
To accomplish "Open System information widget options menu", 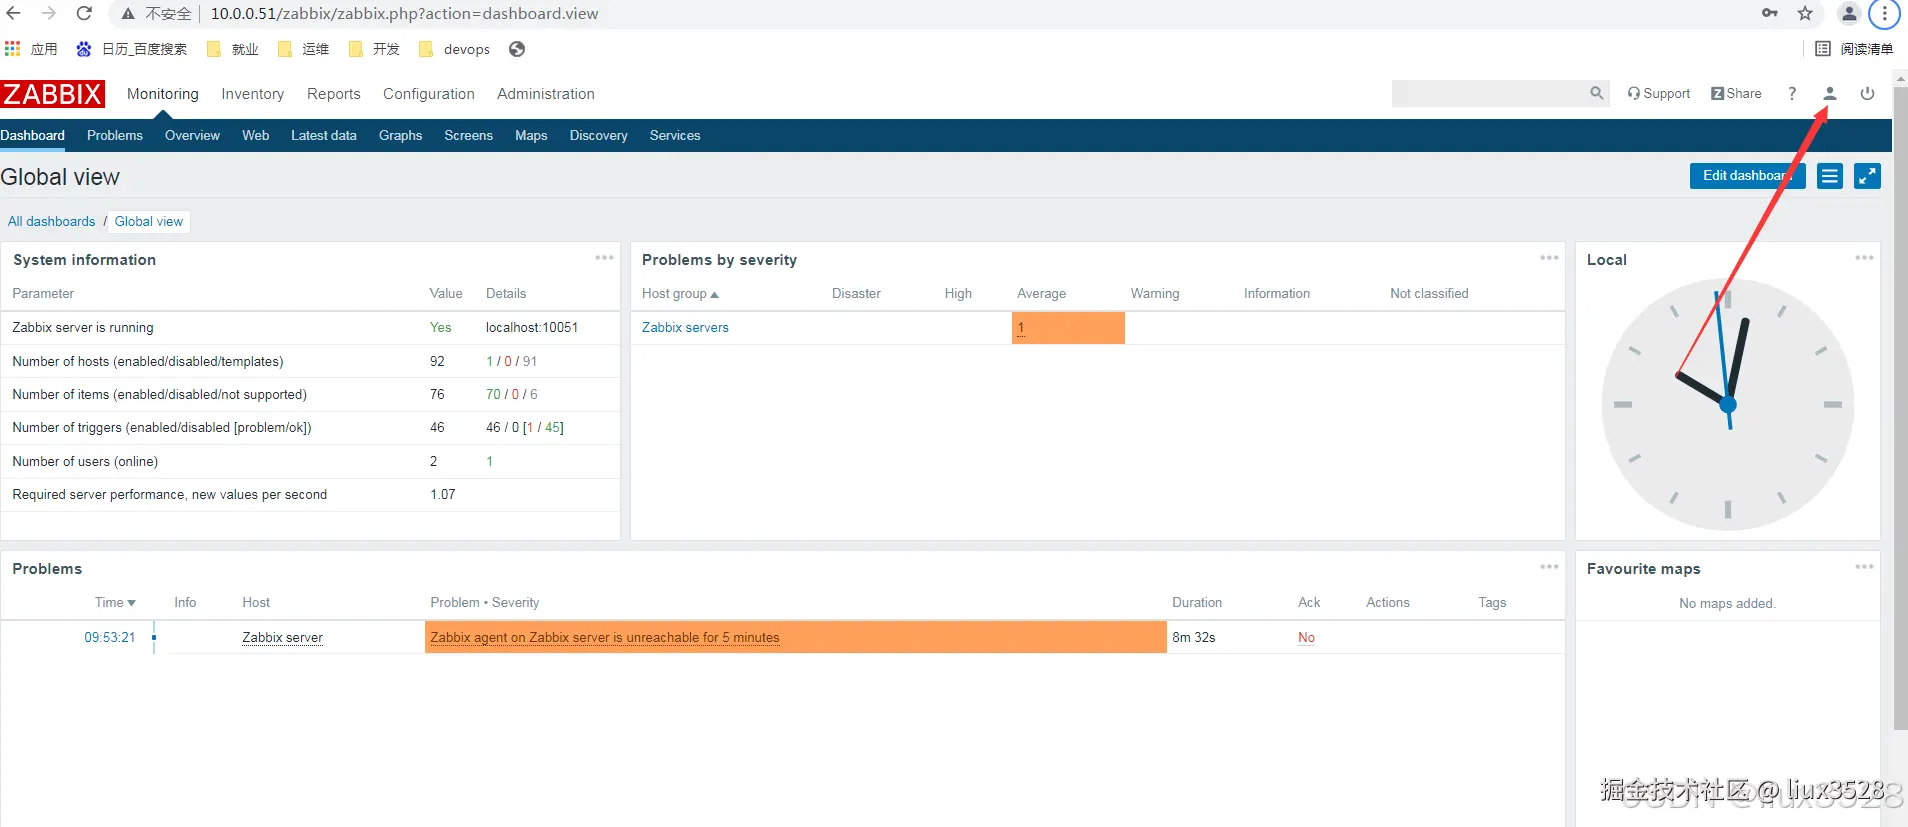I will tap(604, 258).
